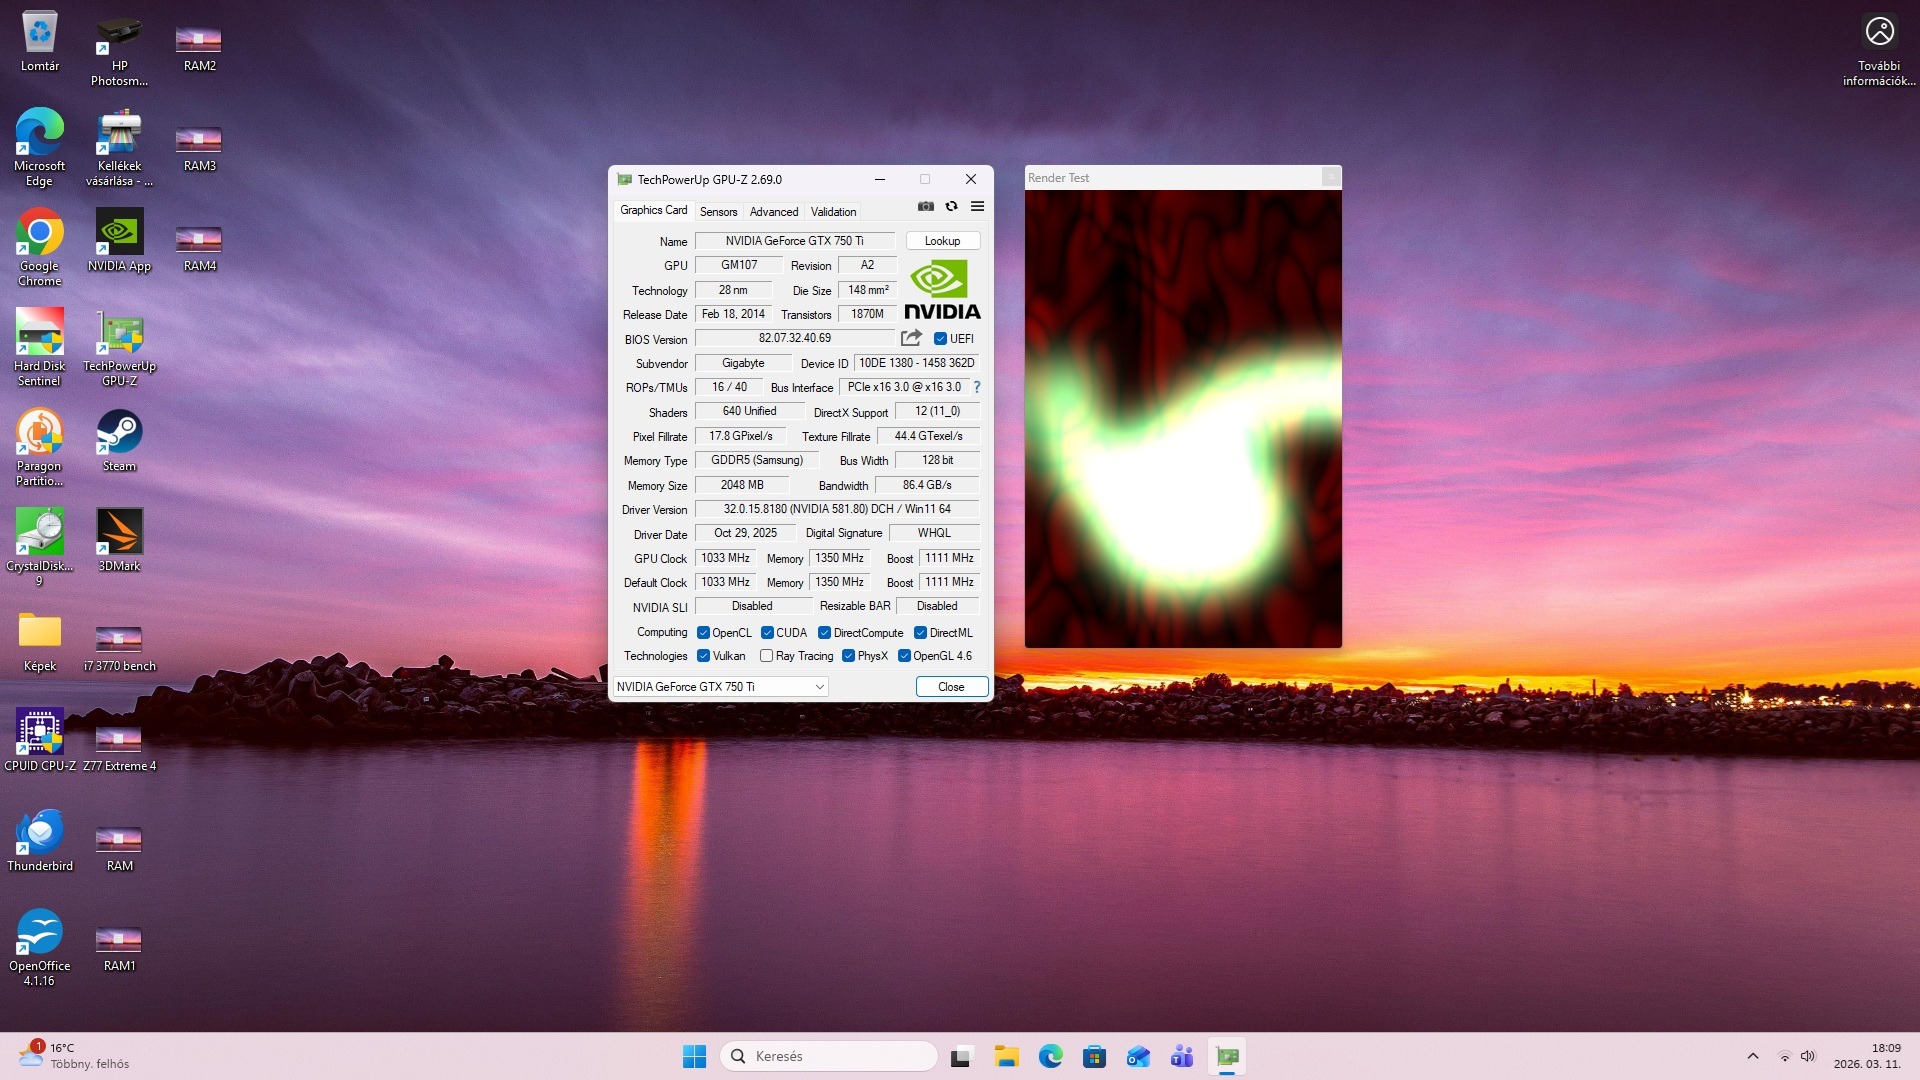Image resolution: width=1920 pixels, height=1080 pixels.
Task: Toggle the Ray Tracing checkbox
Action: [x=766, y=656]
